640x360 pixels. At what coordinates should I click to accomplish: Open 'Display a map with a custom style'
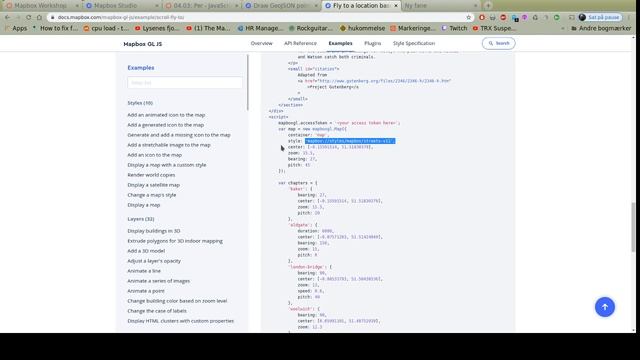click(167, 165)
